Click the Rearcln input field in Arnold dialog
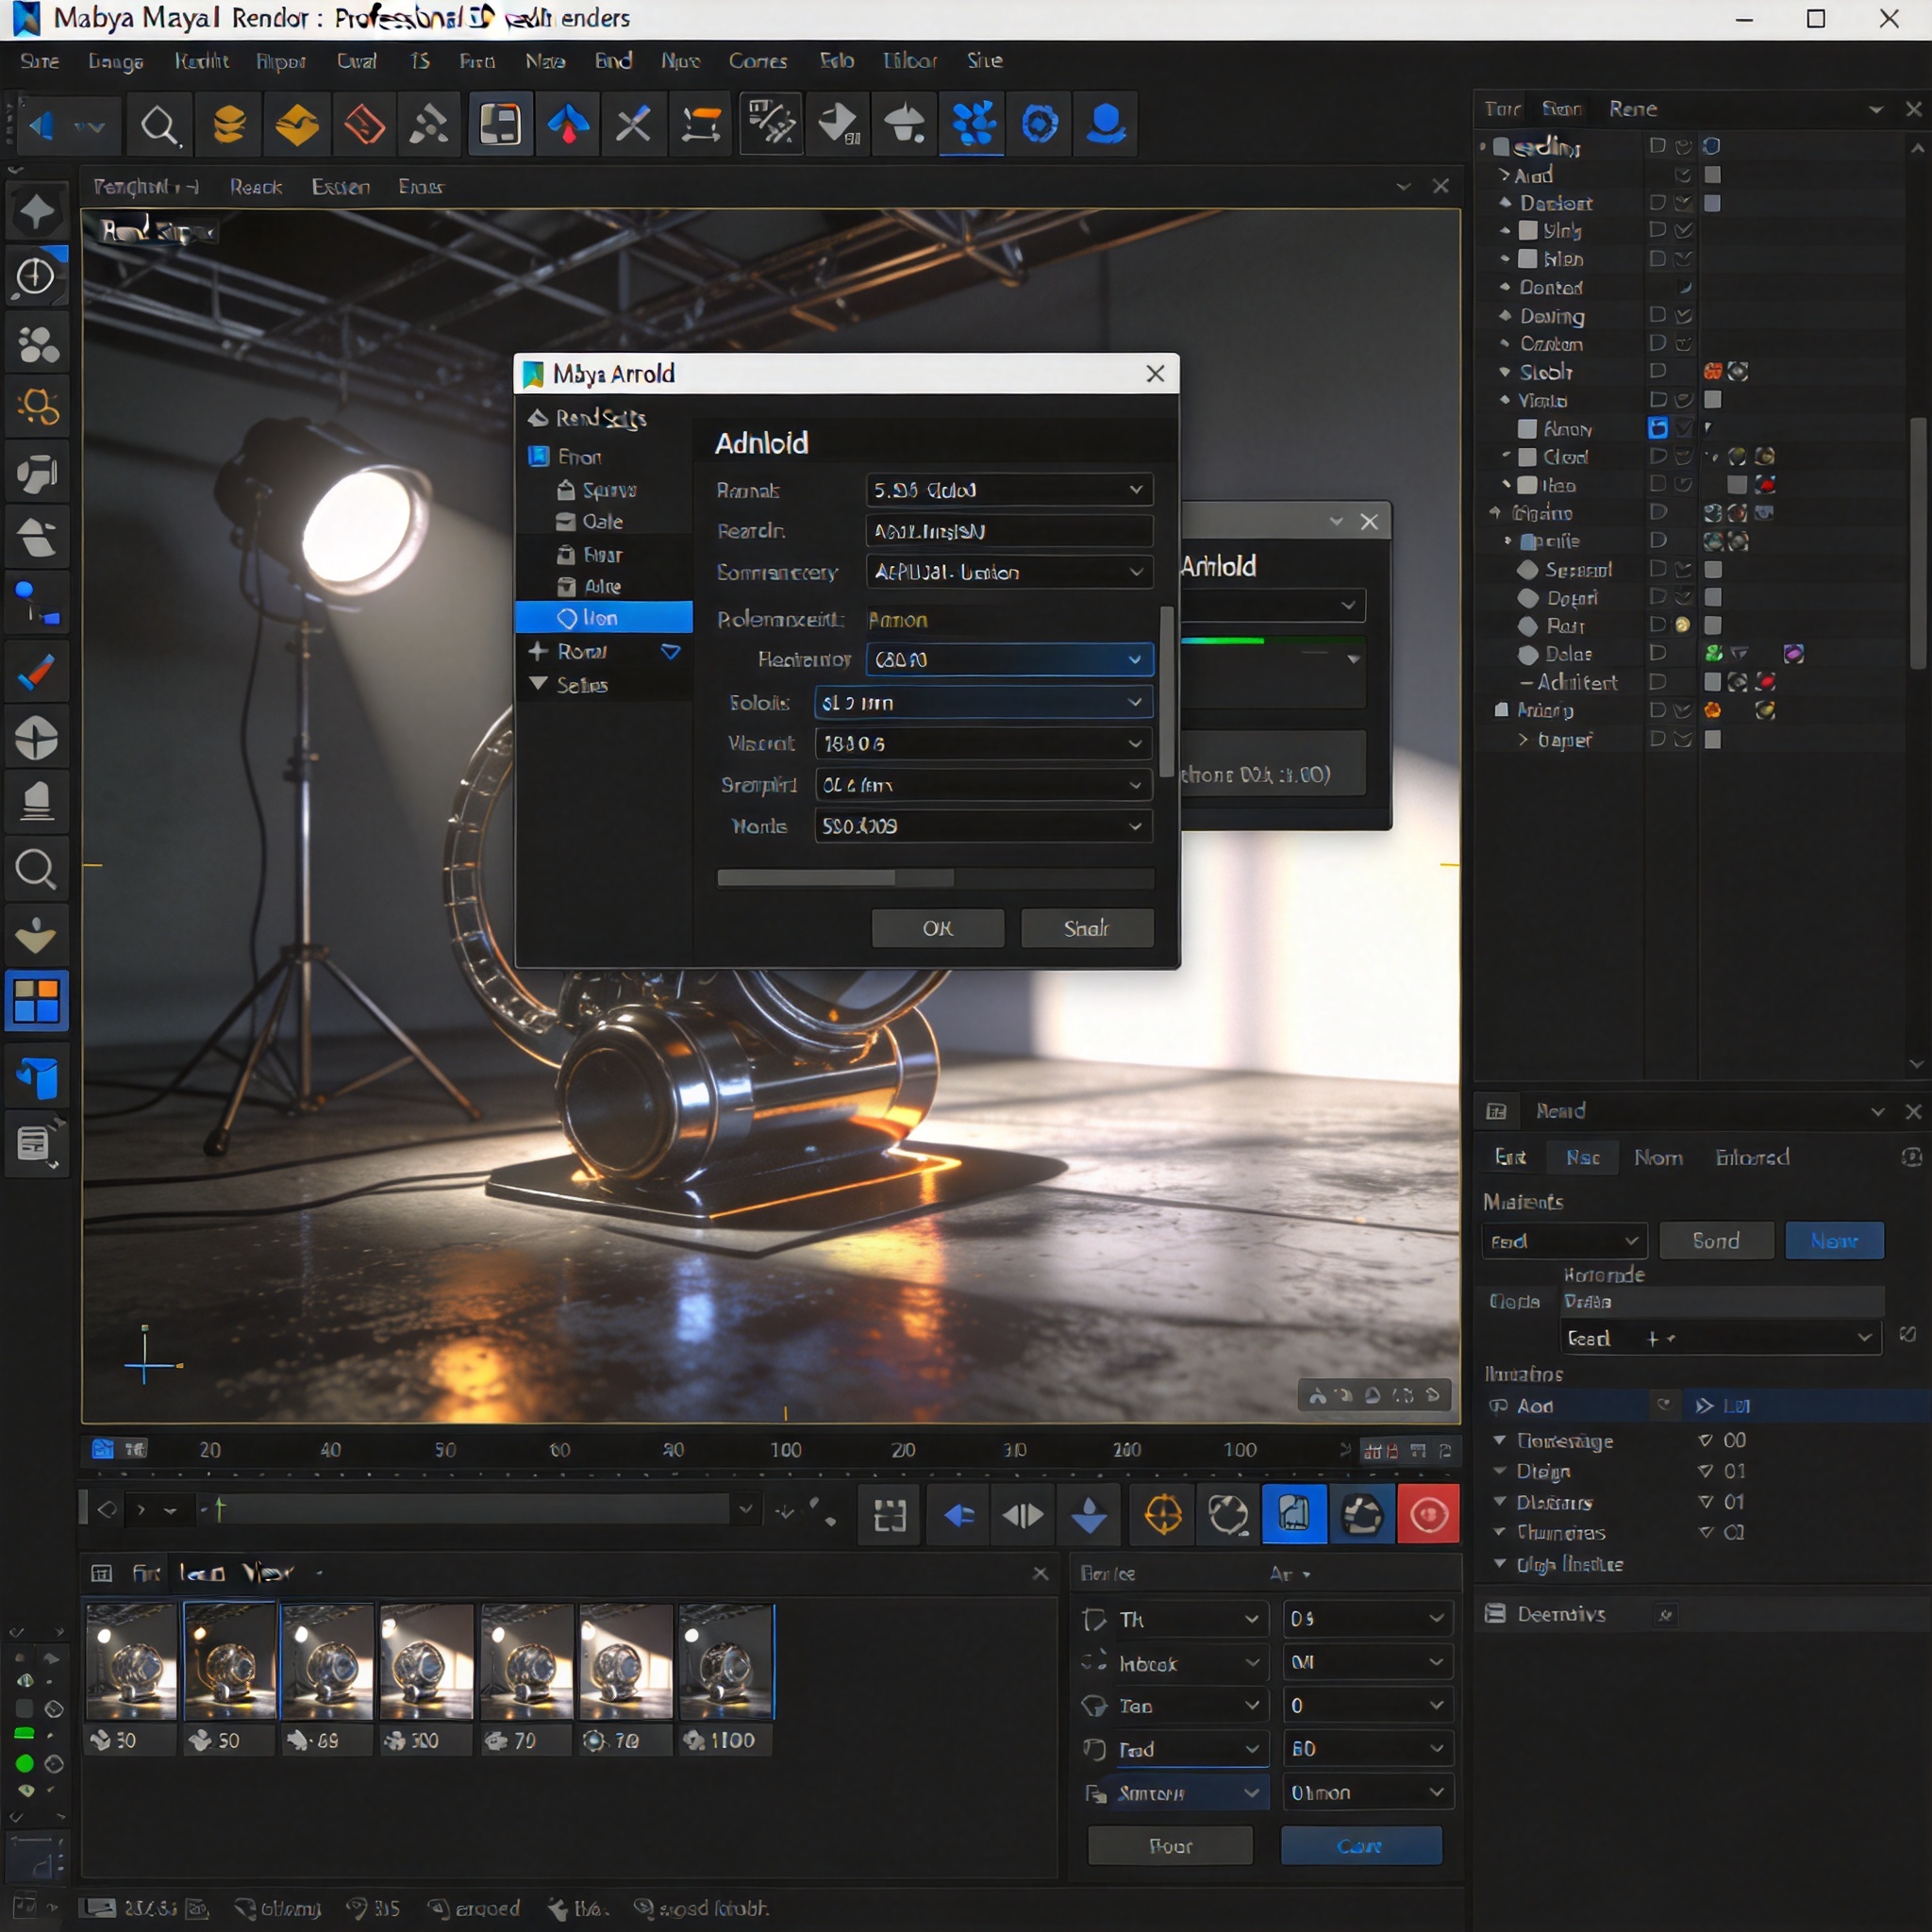The image size is (1932, 1932). pyautogui.click(x=1008, y=531)
